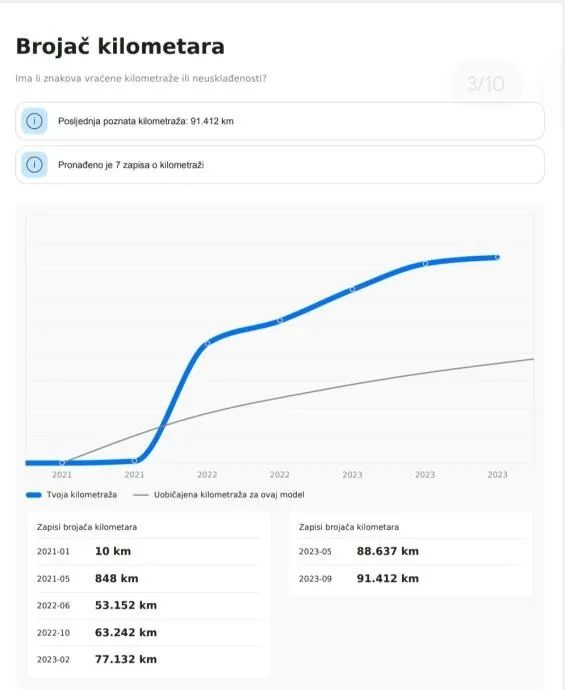This screenshot has height=690, width=565.
Task: Select the first chart data point at 2021
Action: (62, 462)
